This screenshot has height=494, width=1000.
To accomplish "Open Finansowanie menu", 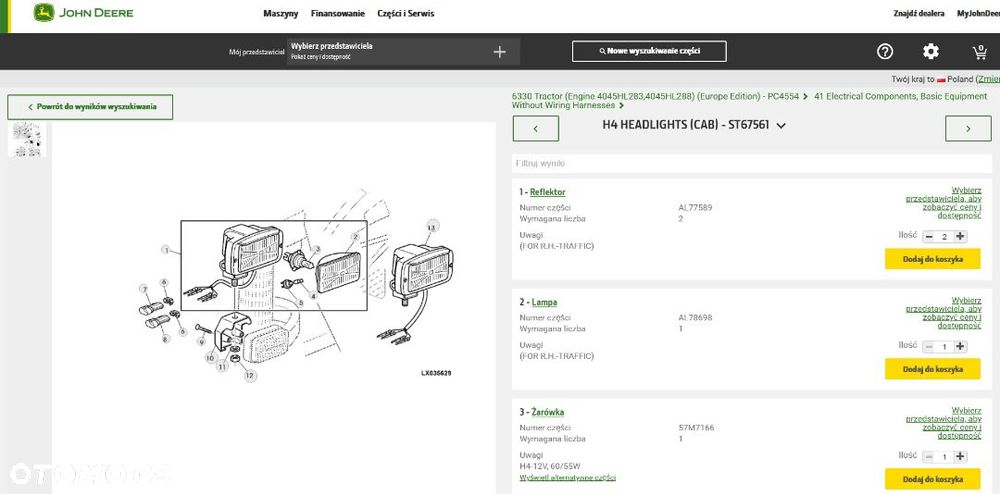I will [338, 13].
